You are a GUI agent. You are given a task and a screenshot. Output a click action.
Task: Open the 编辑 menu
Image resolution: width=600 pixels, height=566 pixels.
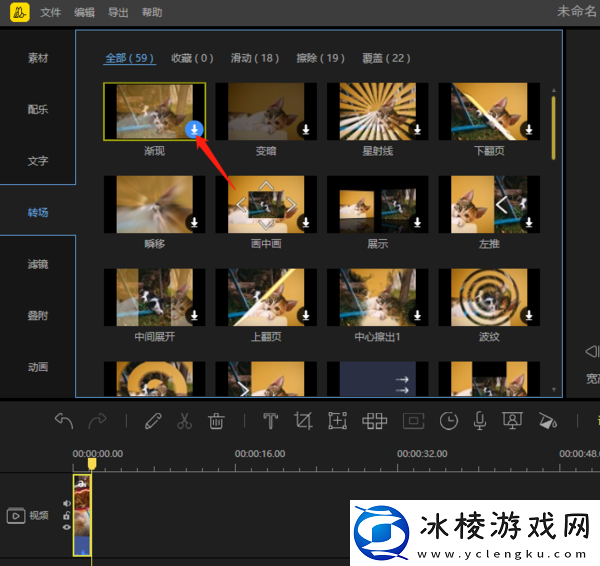(x=84, y=13)
